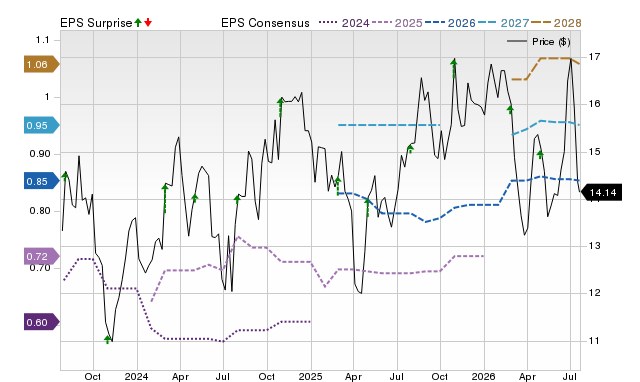This screenshot has height=382, width=640.
Task: Click the 17 price axis label
Action: click(x=595, y=56)
